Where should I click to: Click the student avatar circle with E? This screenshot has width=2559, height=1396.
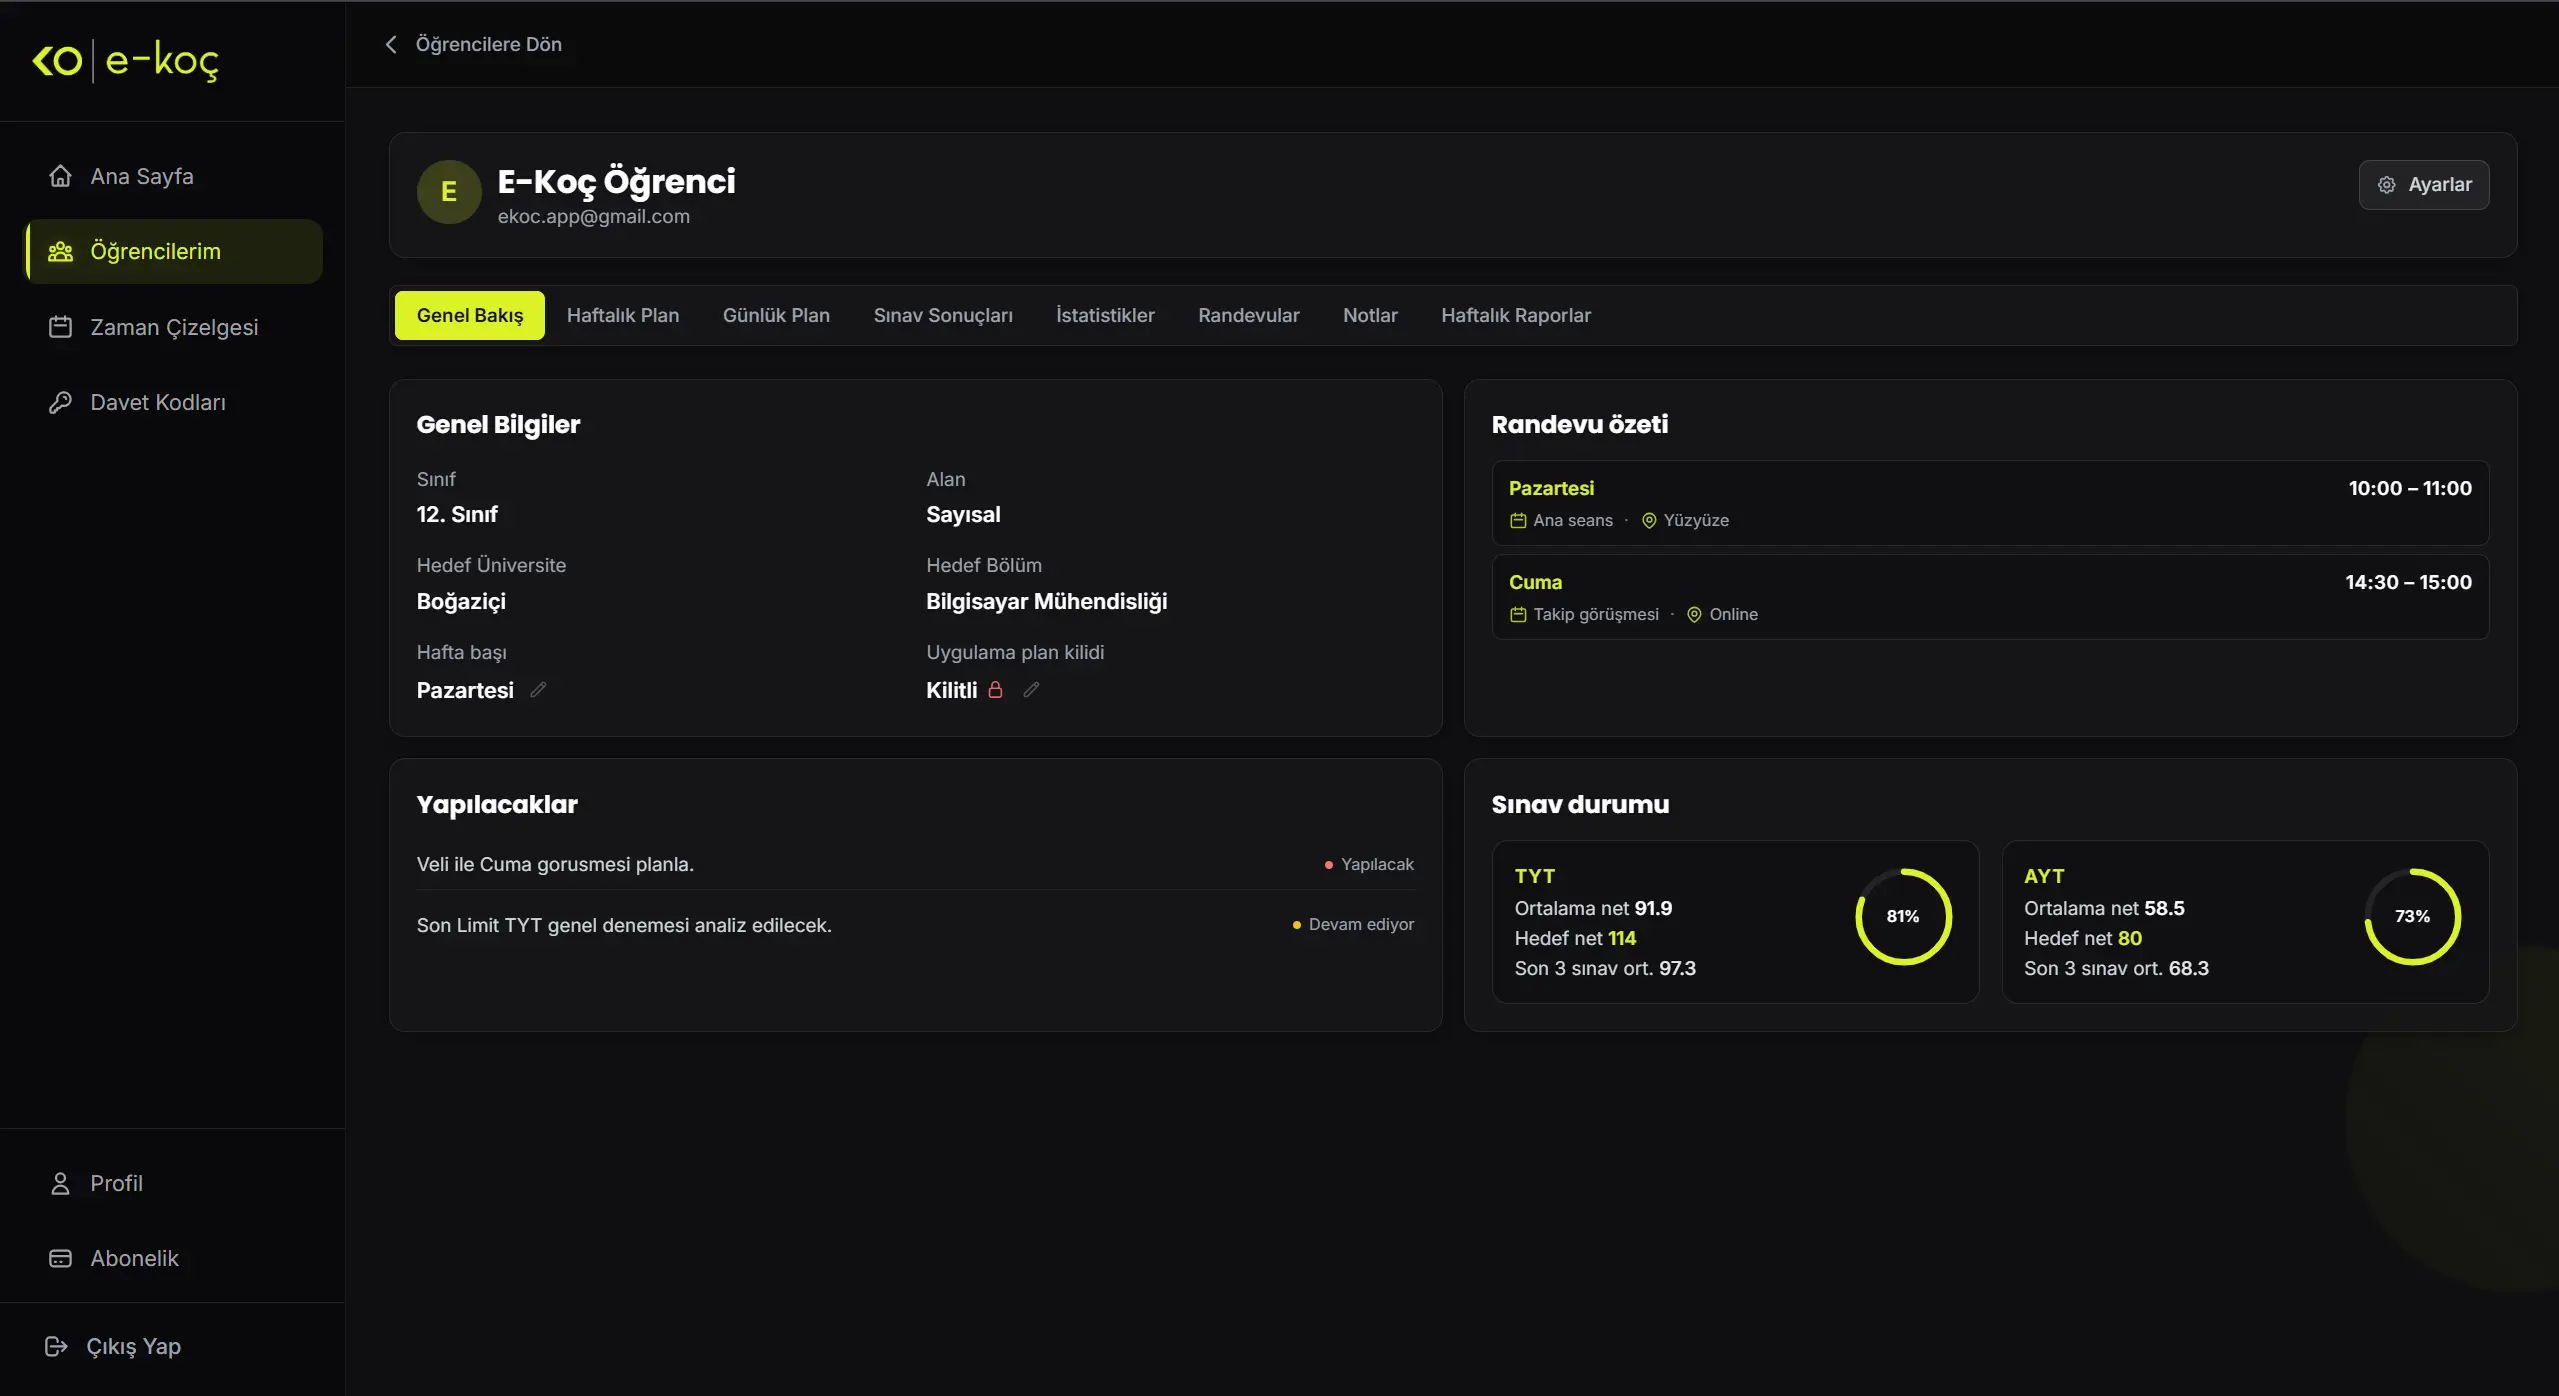point(449,191)
